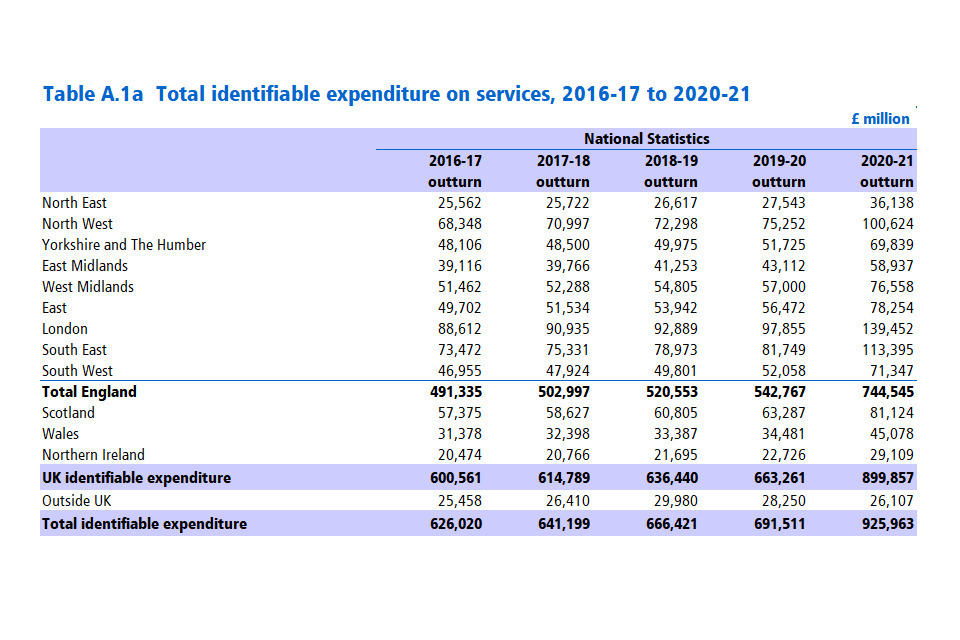Select the 'Total England' row label
Viewport: 960px width, 640px height.
coord(89,392)
